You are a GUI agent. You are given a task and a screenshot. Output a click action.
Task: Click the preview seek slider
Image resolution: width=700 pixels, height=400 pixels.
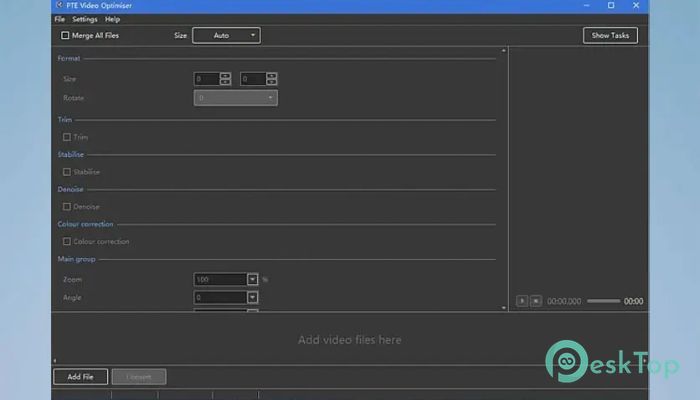tap(604, 301)
